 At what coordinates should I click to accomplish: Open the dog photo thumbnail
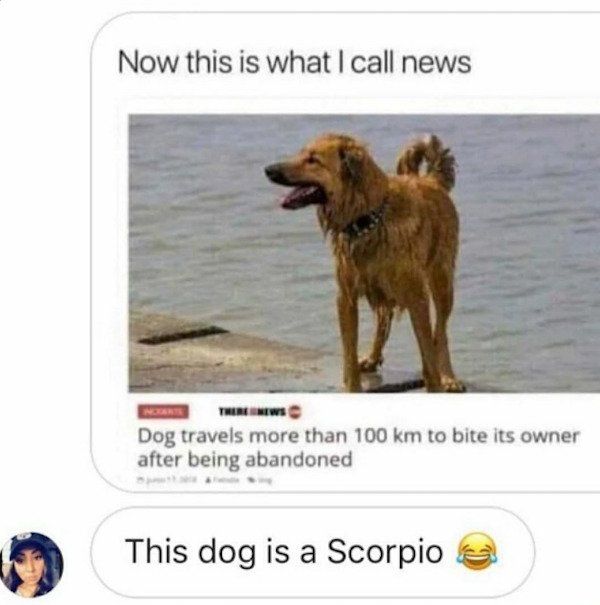[x=364, y=253]
